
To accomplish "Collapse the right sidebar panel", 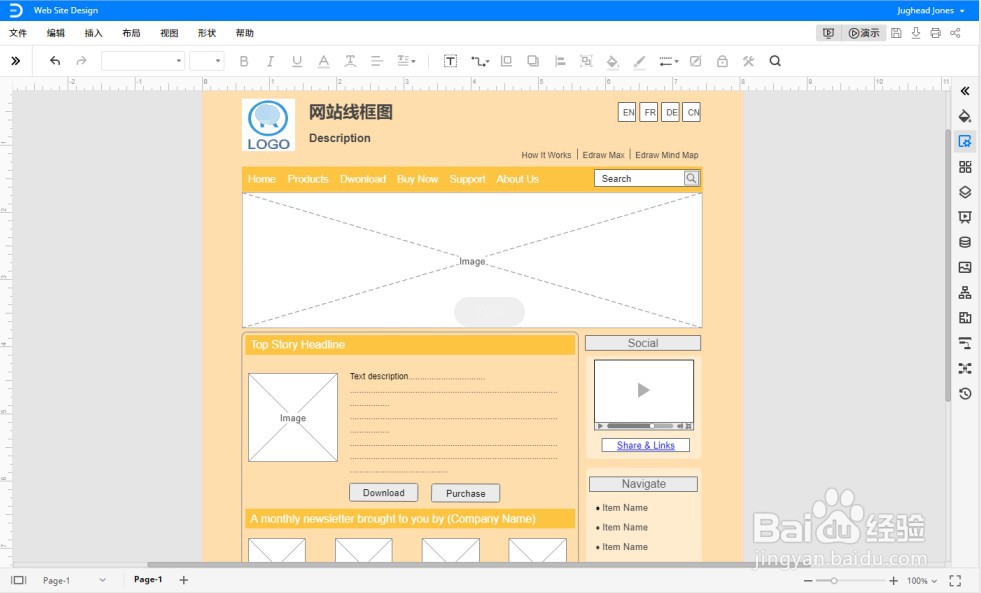I will click(x=965, y=91).
